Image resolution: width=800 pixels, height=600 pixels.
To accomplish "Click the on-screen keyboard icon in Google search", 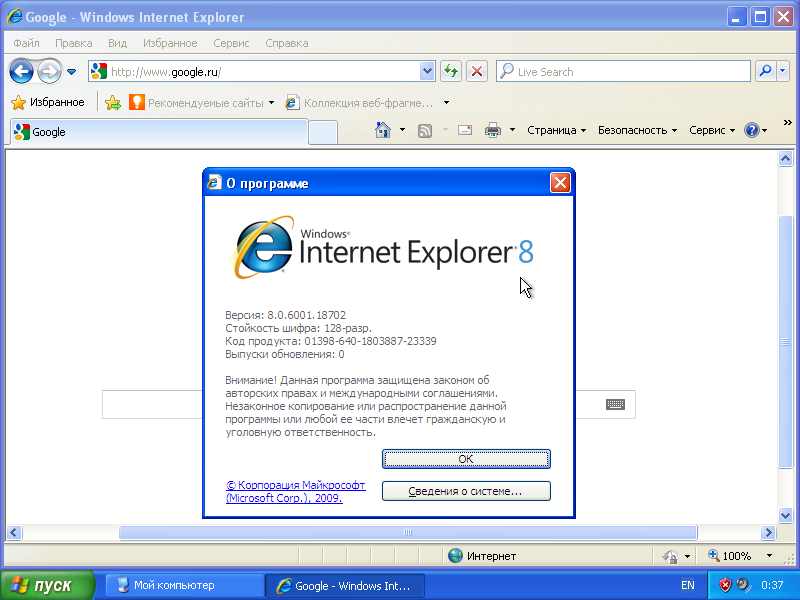I will click(x=615, y=405).
